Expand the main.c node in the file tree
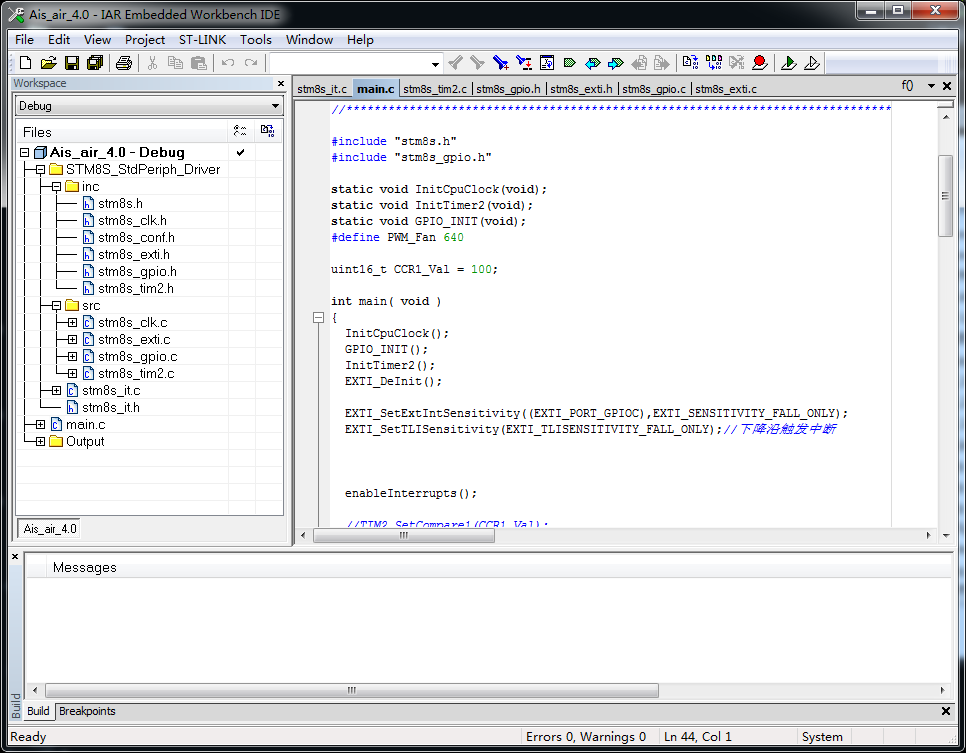Image resolution: width=966 pixels, height=753 pixels. [41, 425]
